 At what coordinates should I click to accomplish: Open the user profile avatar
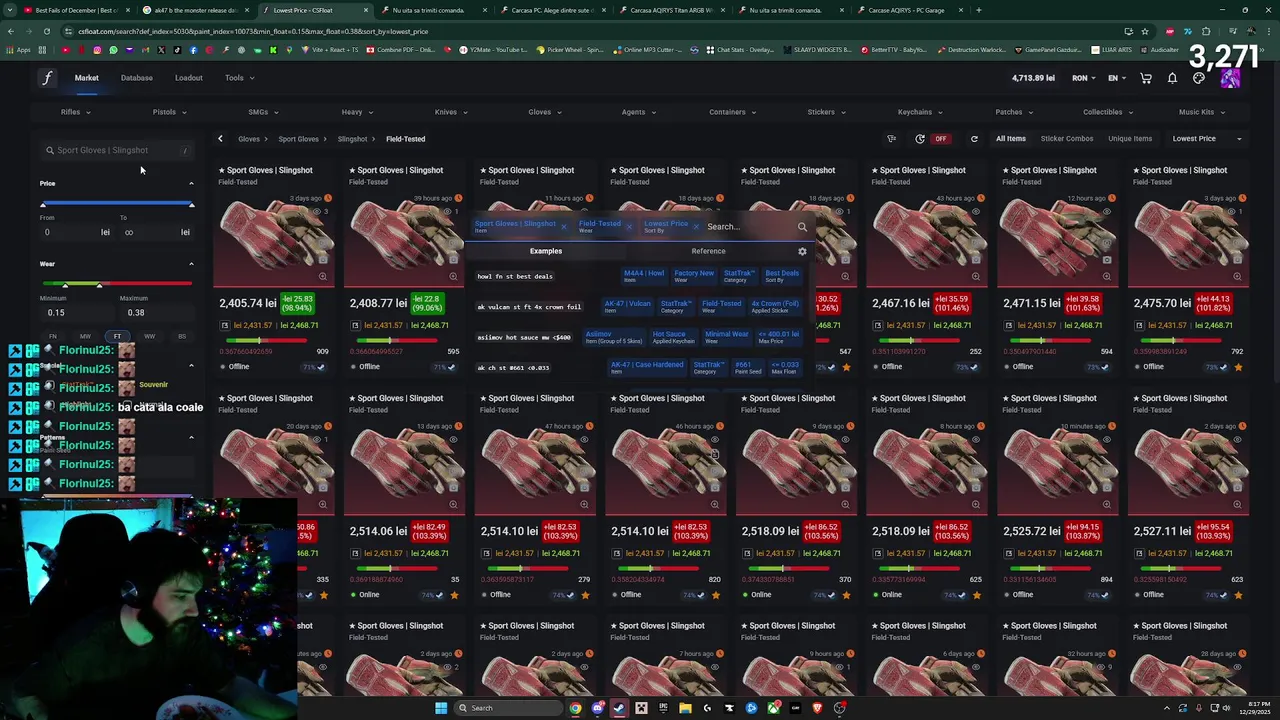point(1230,78)
